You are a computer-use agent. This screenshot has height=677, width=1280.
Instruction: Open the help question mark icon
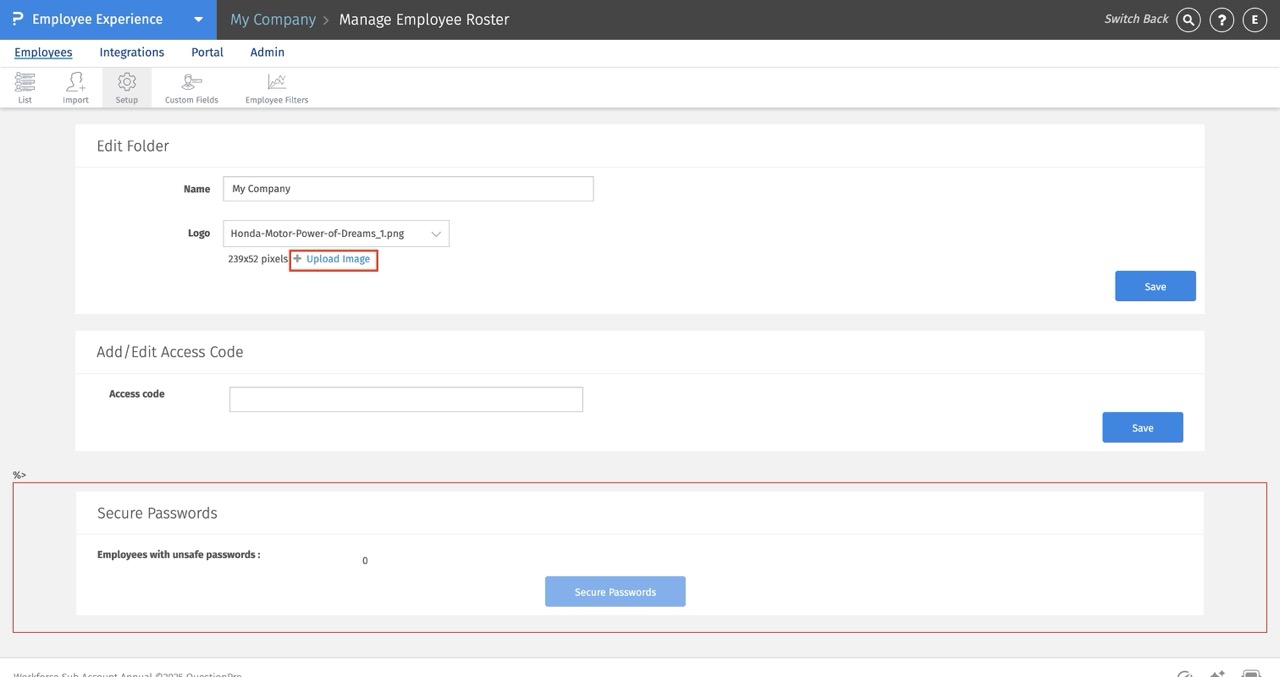(1221, 20)
